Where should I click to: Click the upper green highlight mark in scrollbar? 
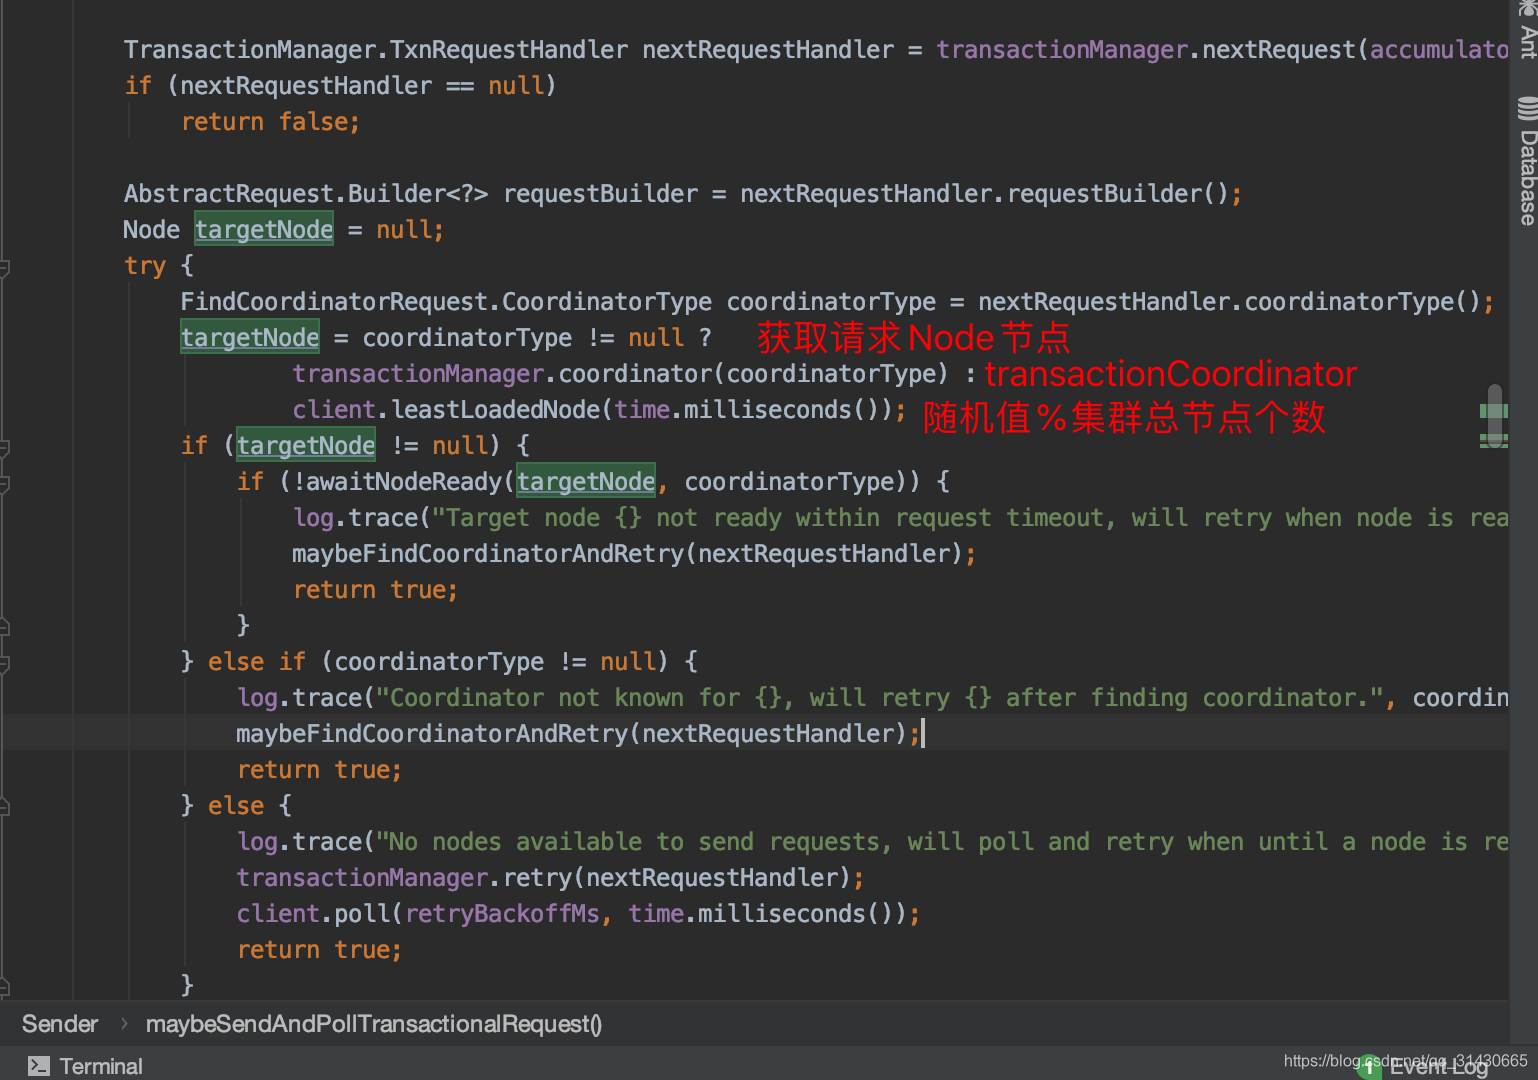pos(1494,411)
